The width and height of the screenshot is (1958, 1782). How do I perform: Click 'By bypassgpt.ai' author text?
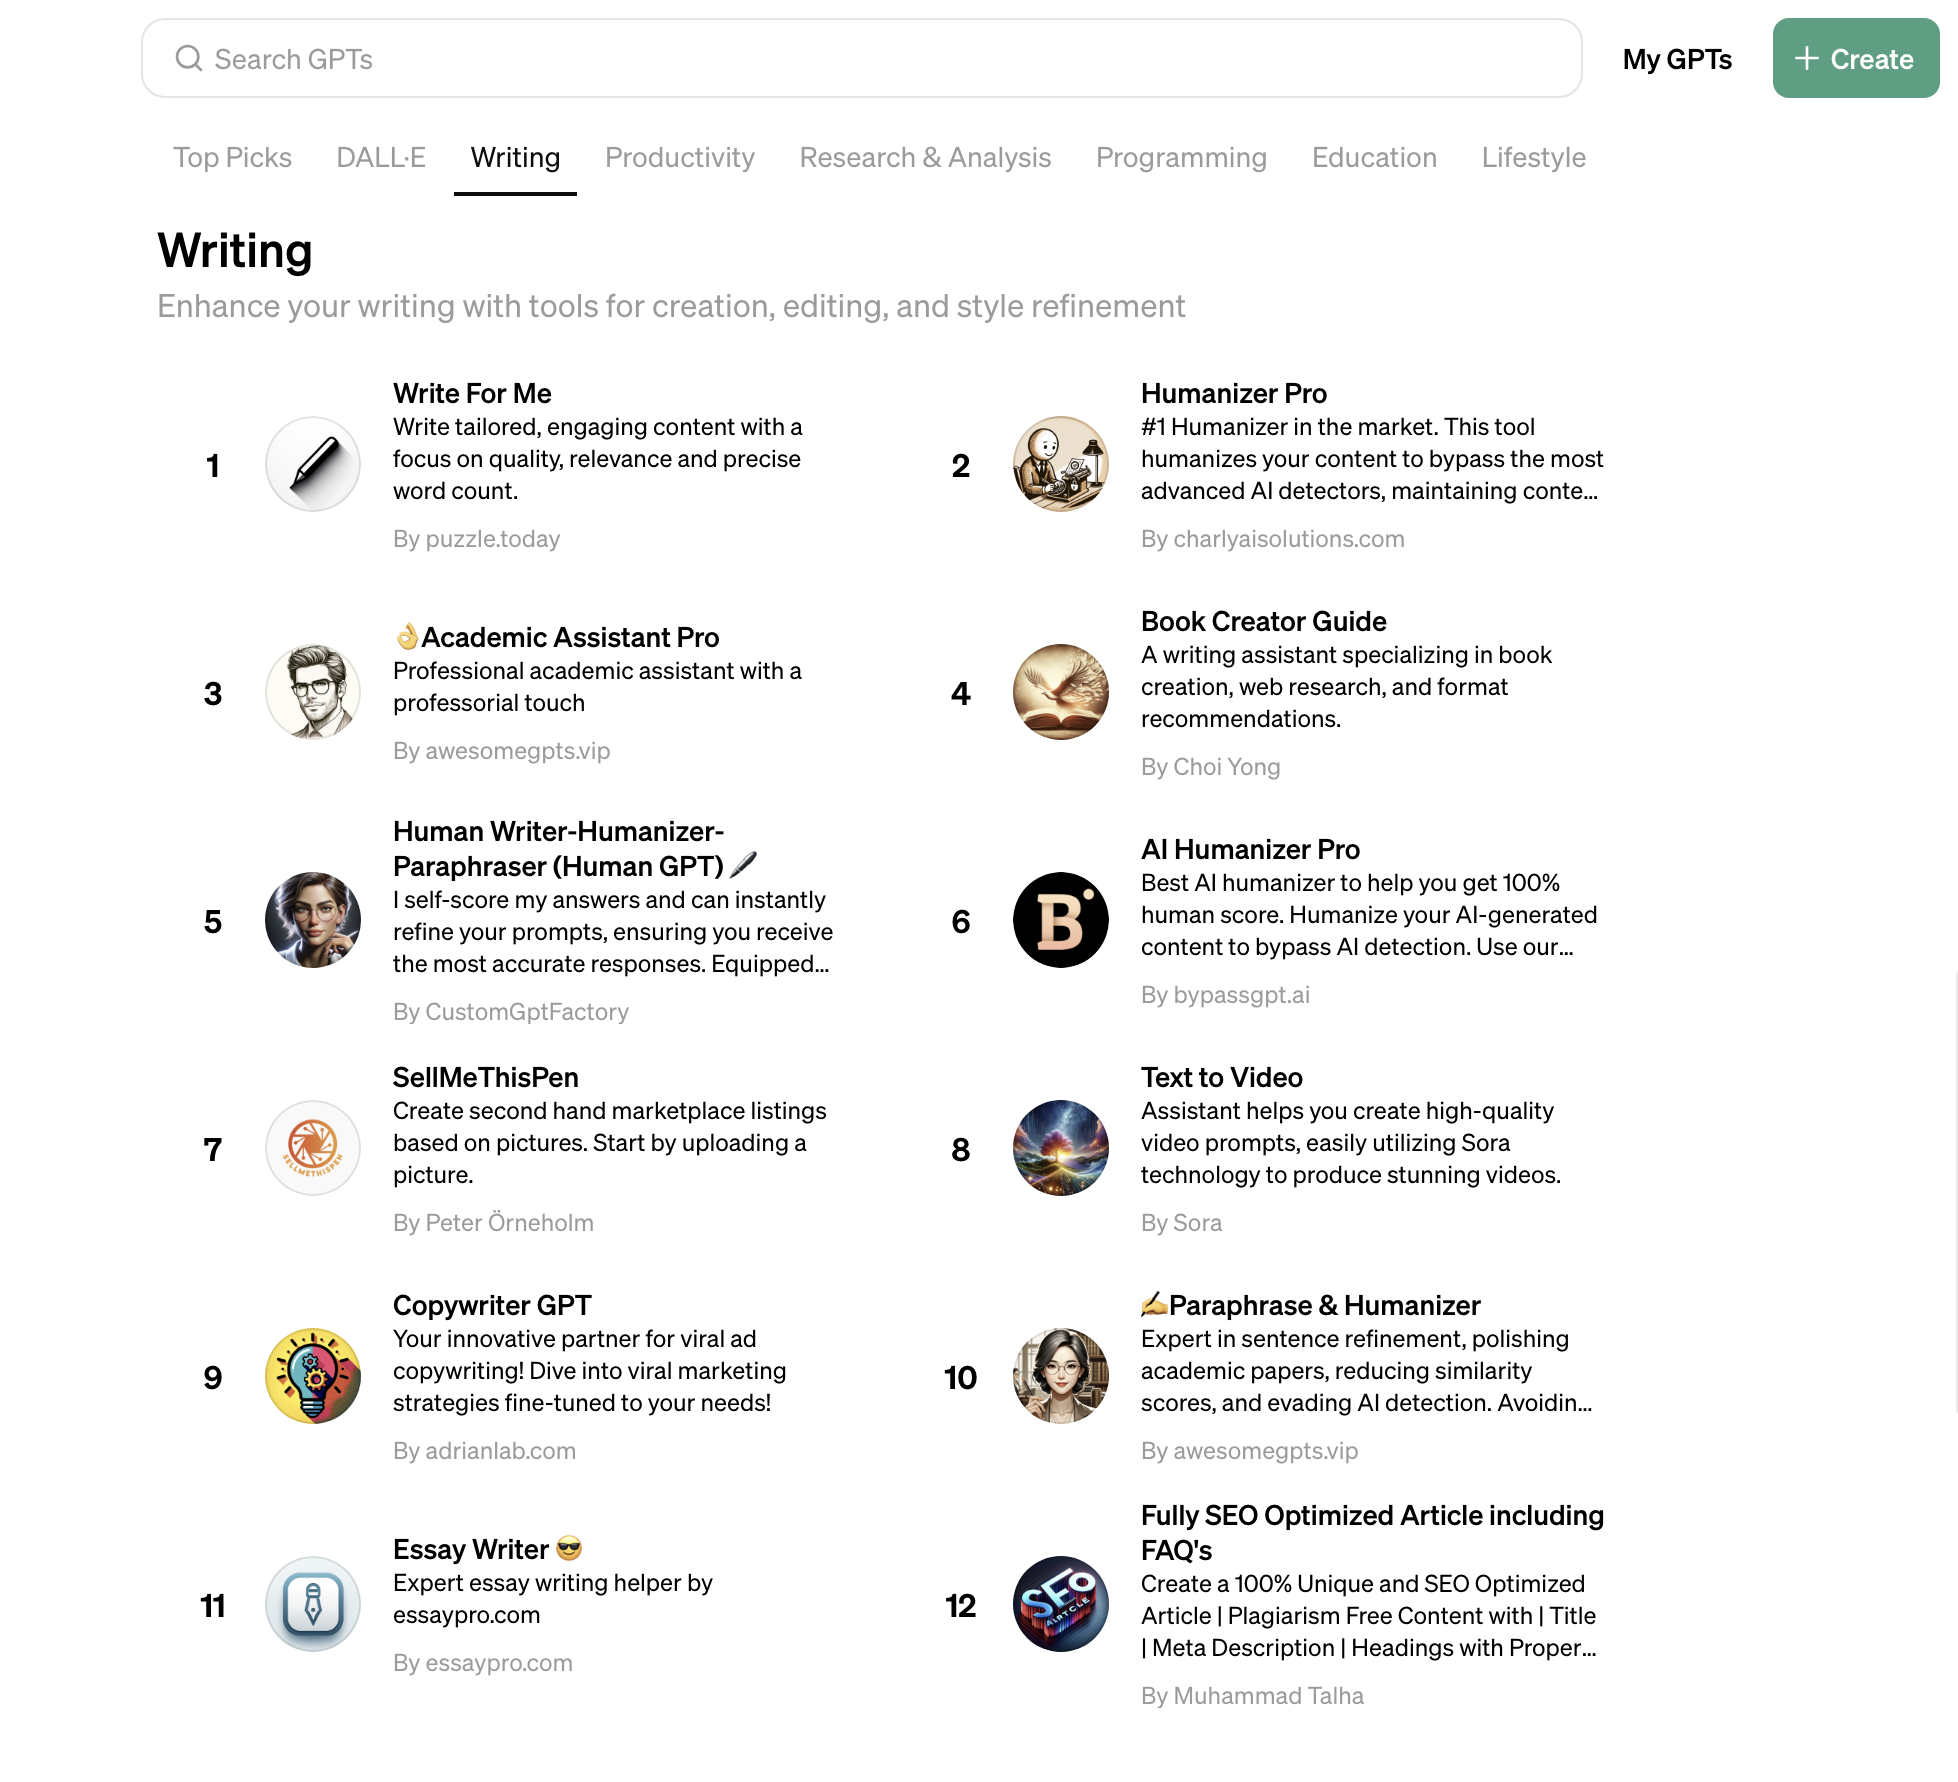pyautogui.click(x=1225, y=995)
